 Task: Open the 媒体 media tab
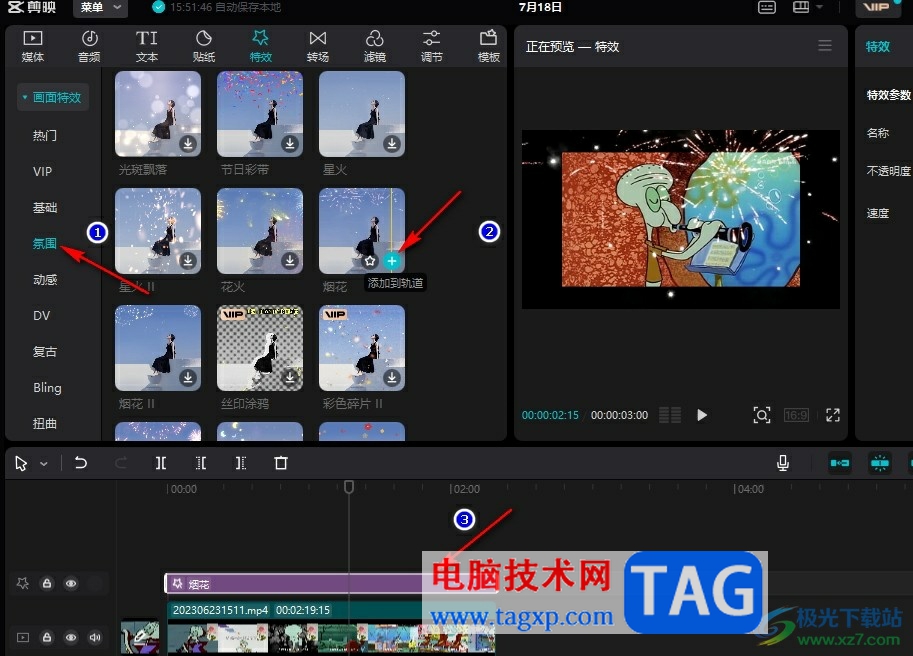(33, 46)
